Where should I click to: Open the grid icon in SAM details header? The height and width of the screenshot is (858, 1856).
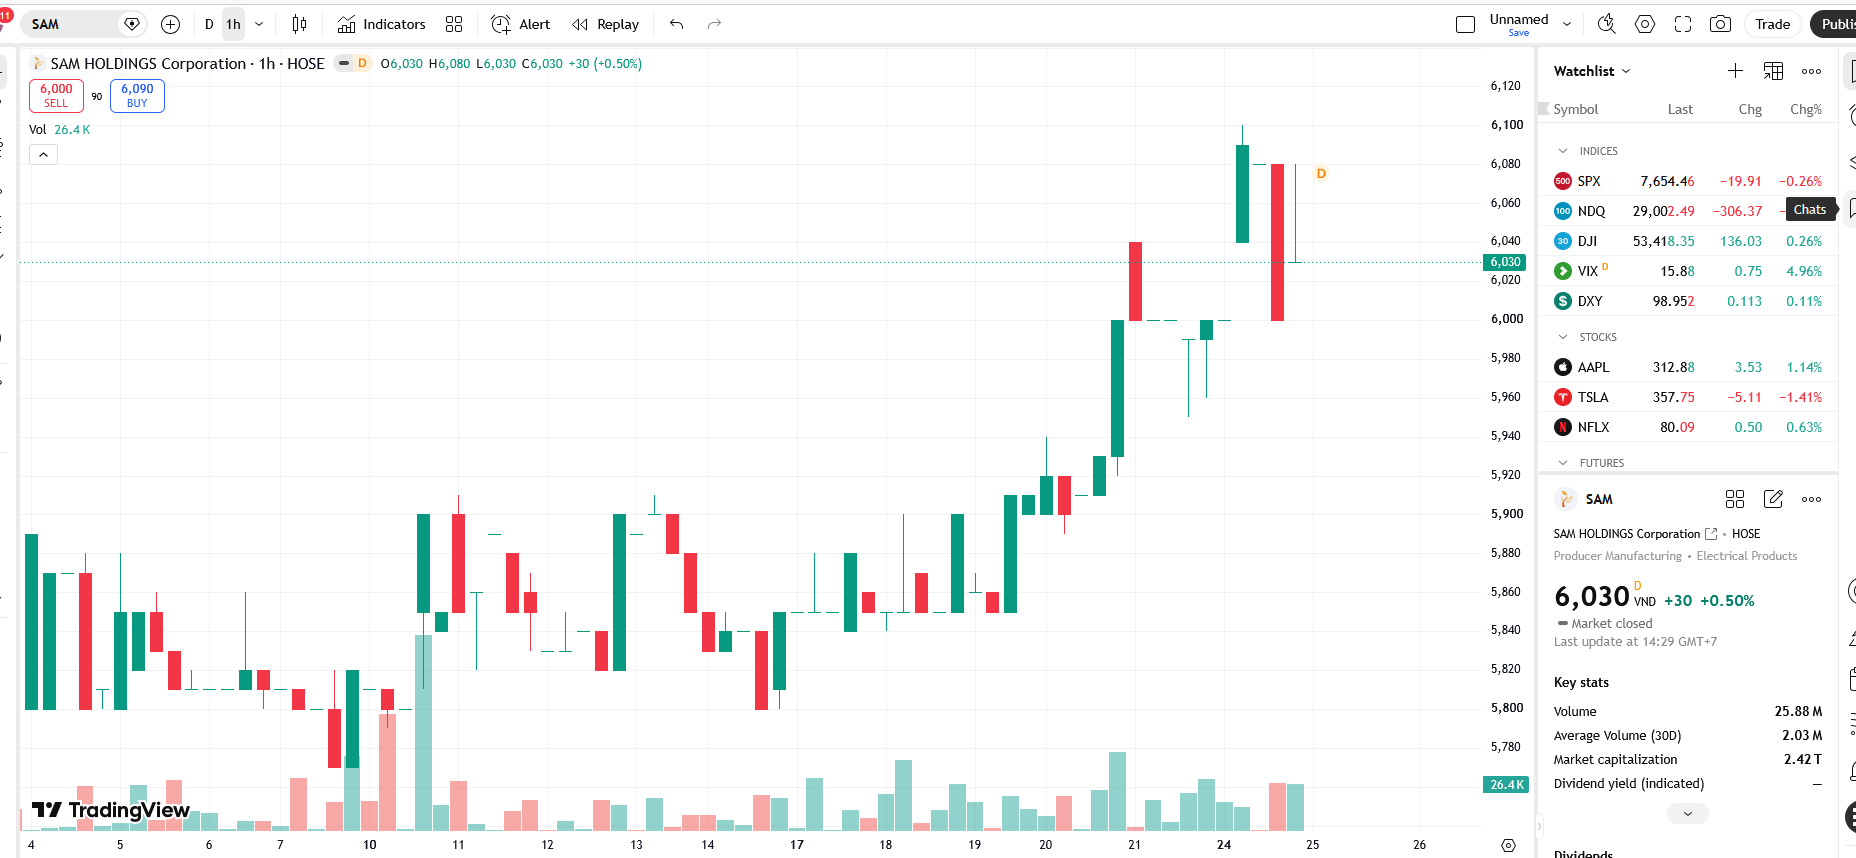pos(1735,499)
